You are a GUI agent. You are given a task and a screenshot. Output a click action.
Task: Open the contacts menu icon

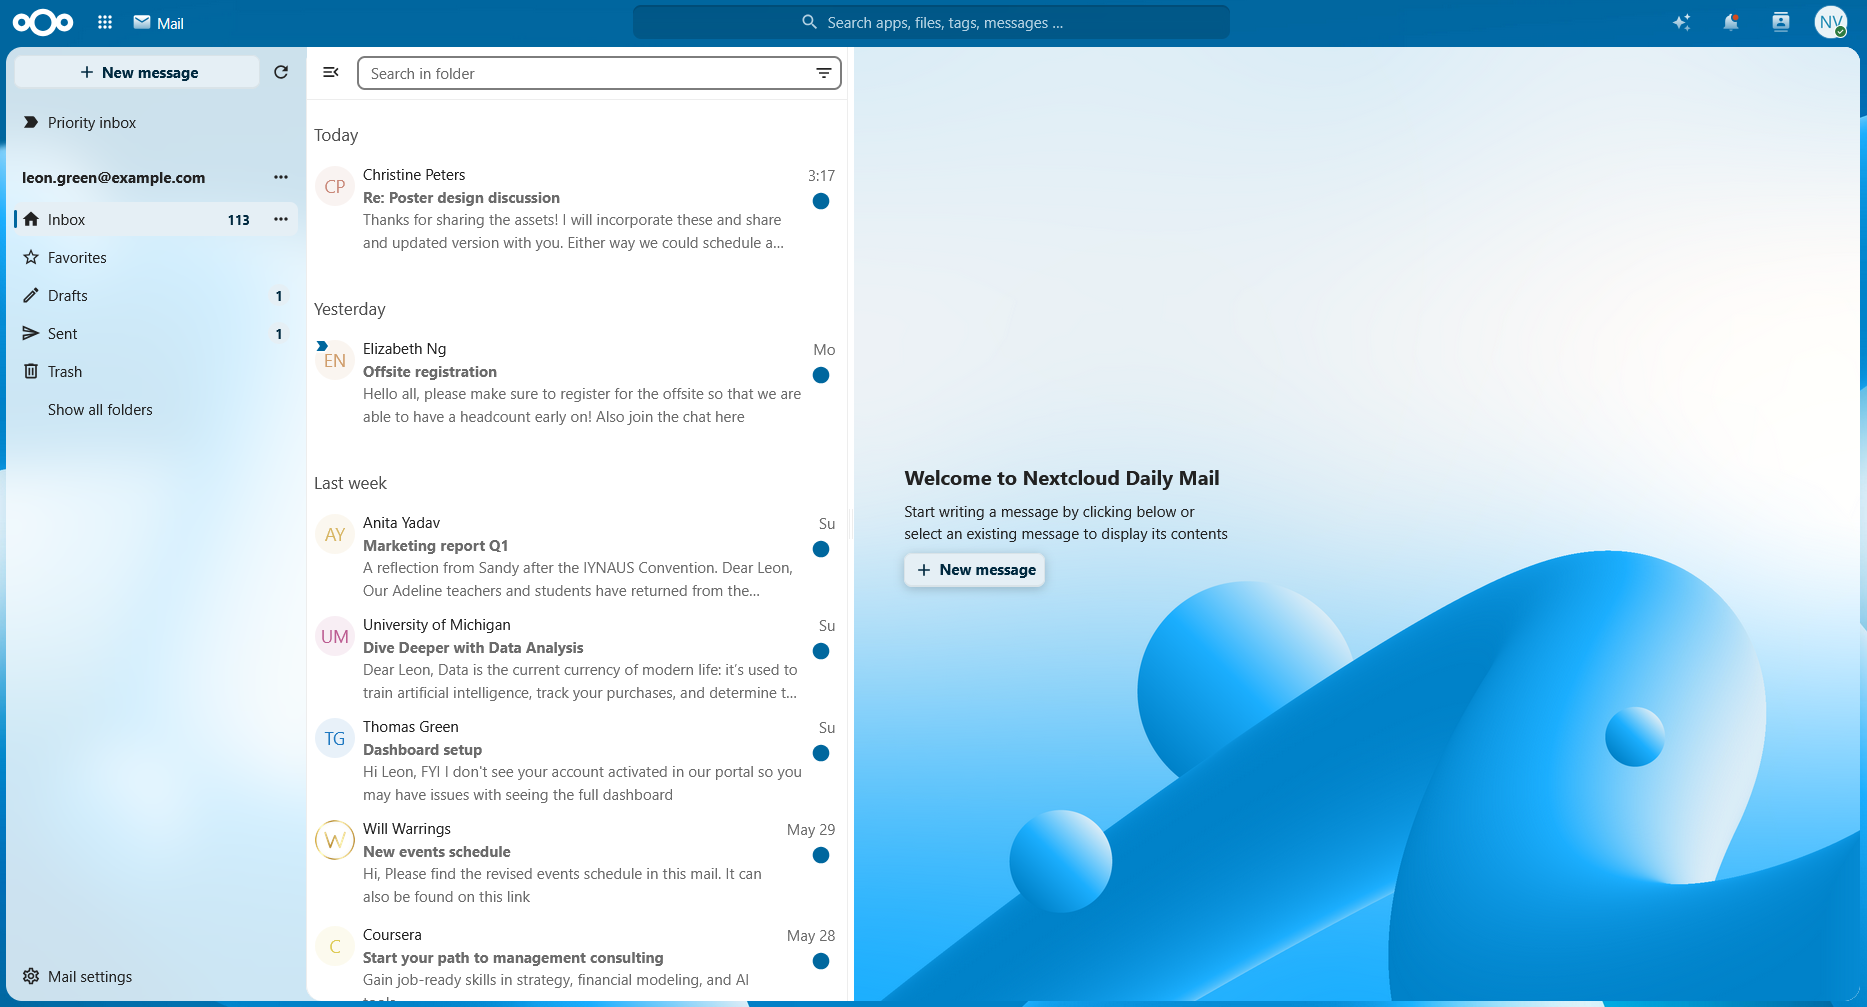click(x=1781, y=22)
